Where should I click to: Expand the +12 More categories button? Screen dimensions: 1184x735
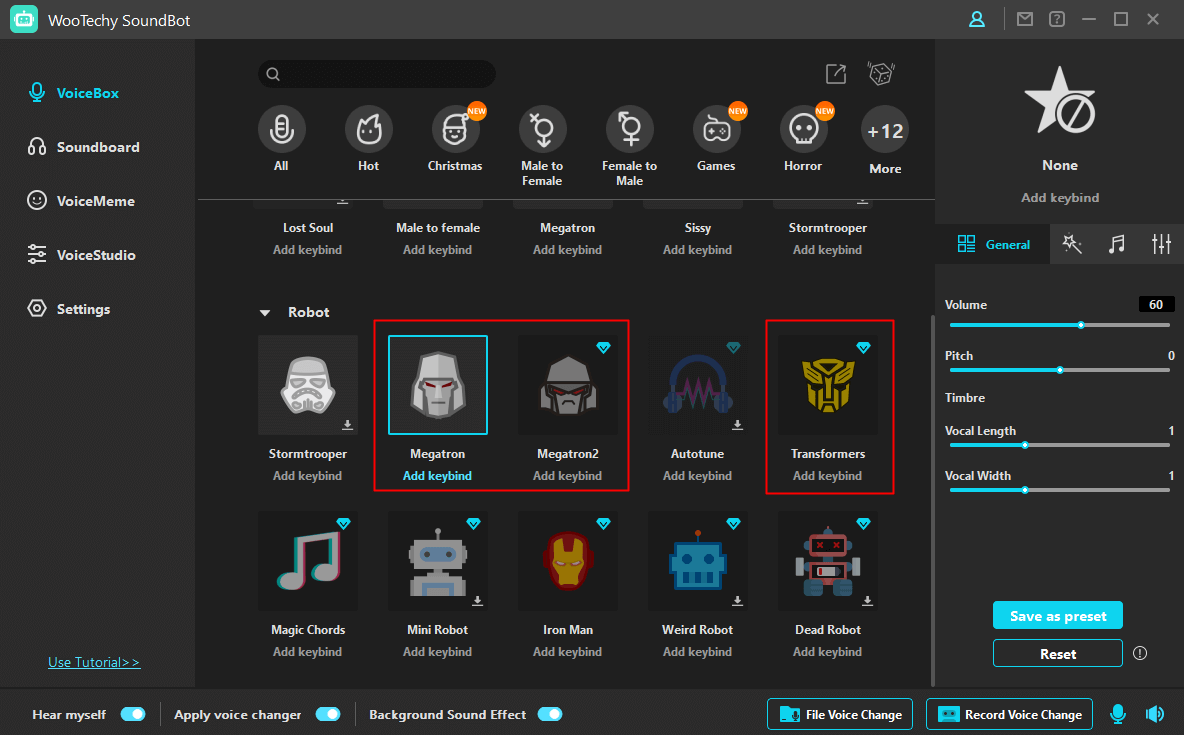click(885, 131)
